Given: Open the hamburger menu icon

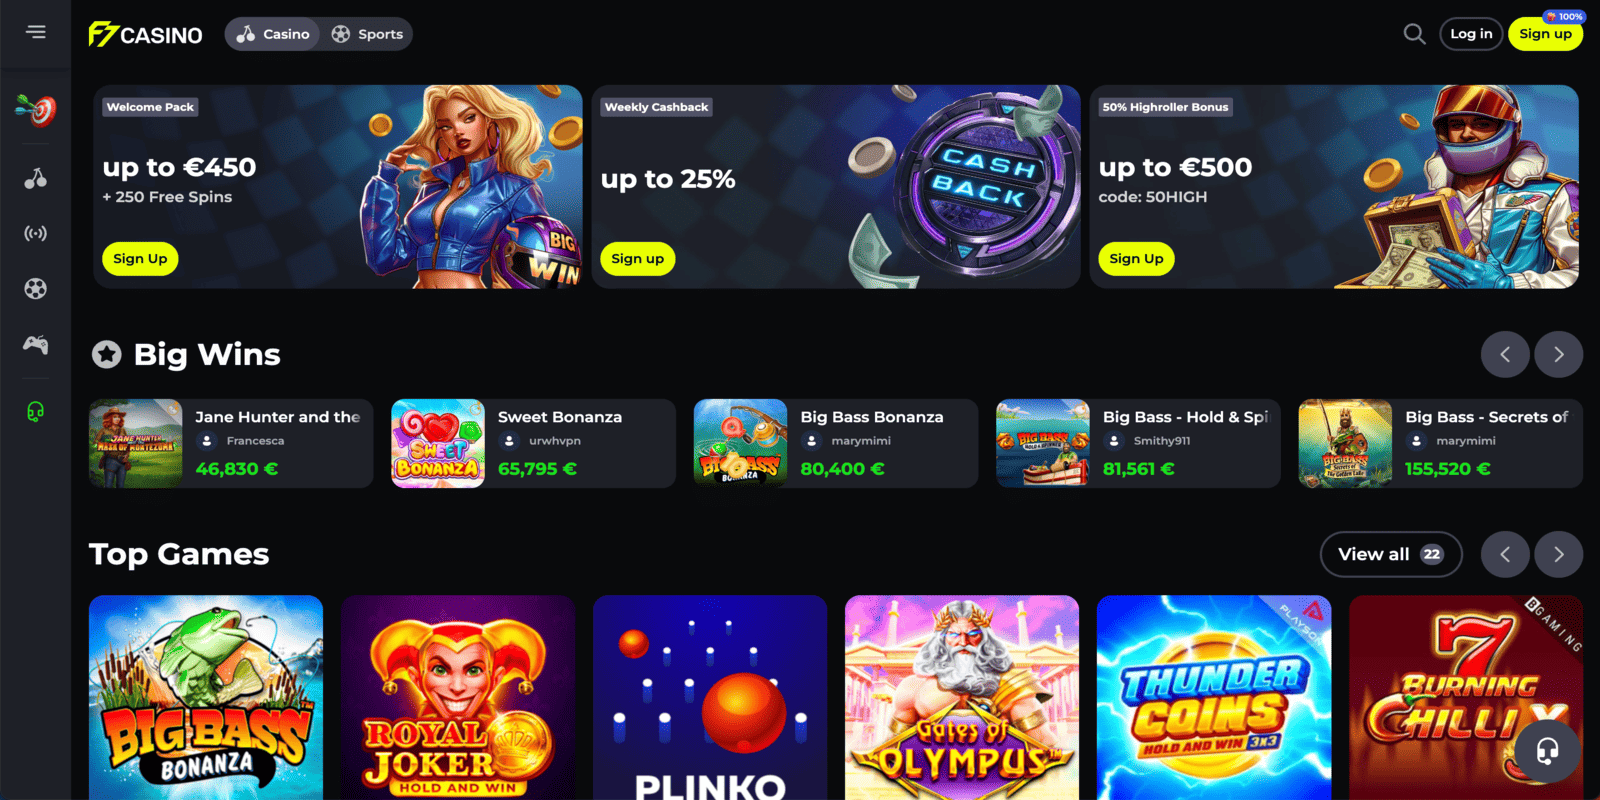Looking at the screenshot, I should [36, 32].
